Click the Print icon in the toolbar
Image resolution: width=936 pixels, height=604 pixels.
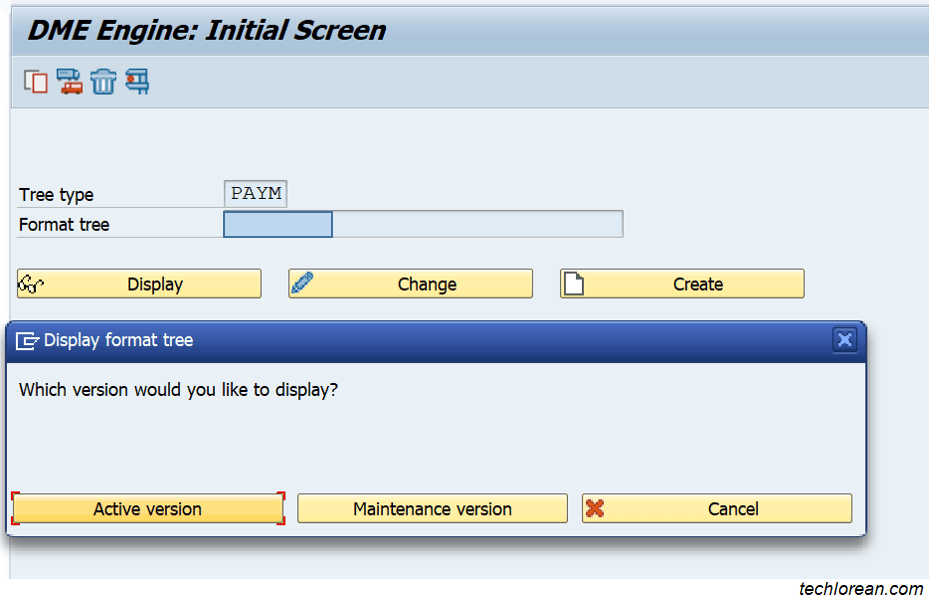(137, 81)
